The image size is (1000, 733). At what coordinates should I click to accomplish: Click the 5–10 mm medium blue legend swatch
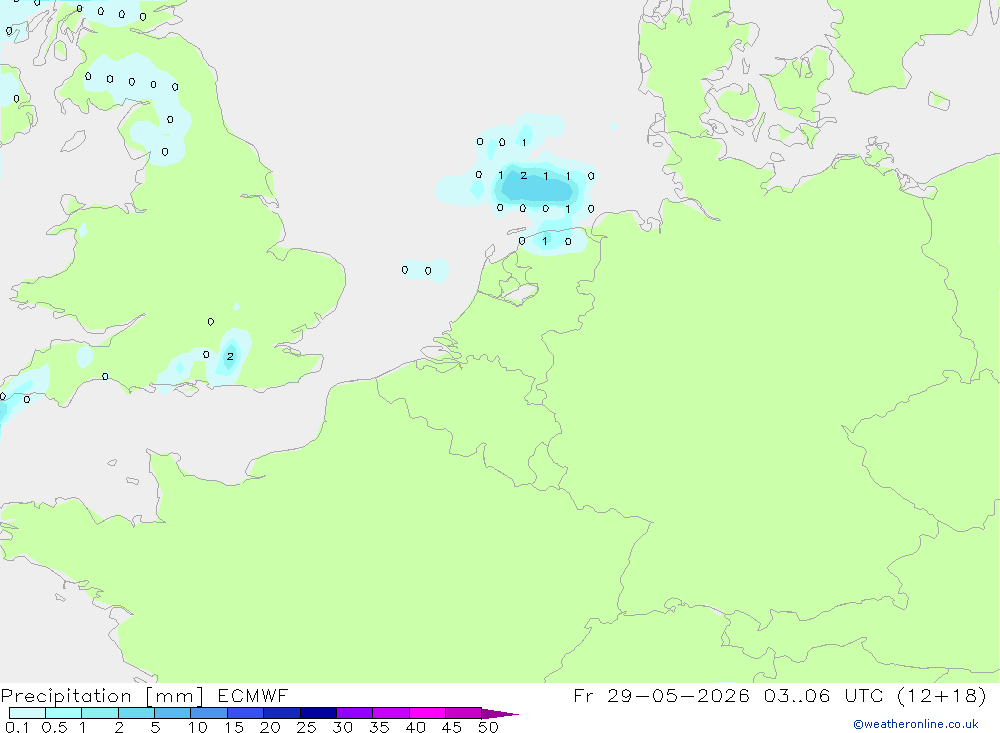coord(173,713)
